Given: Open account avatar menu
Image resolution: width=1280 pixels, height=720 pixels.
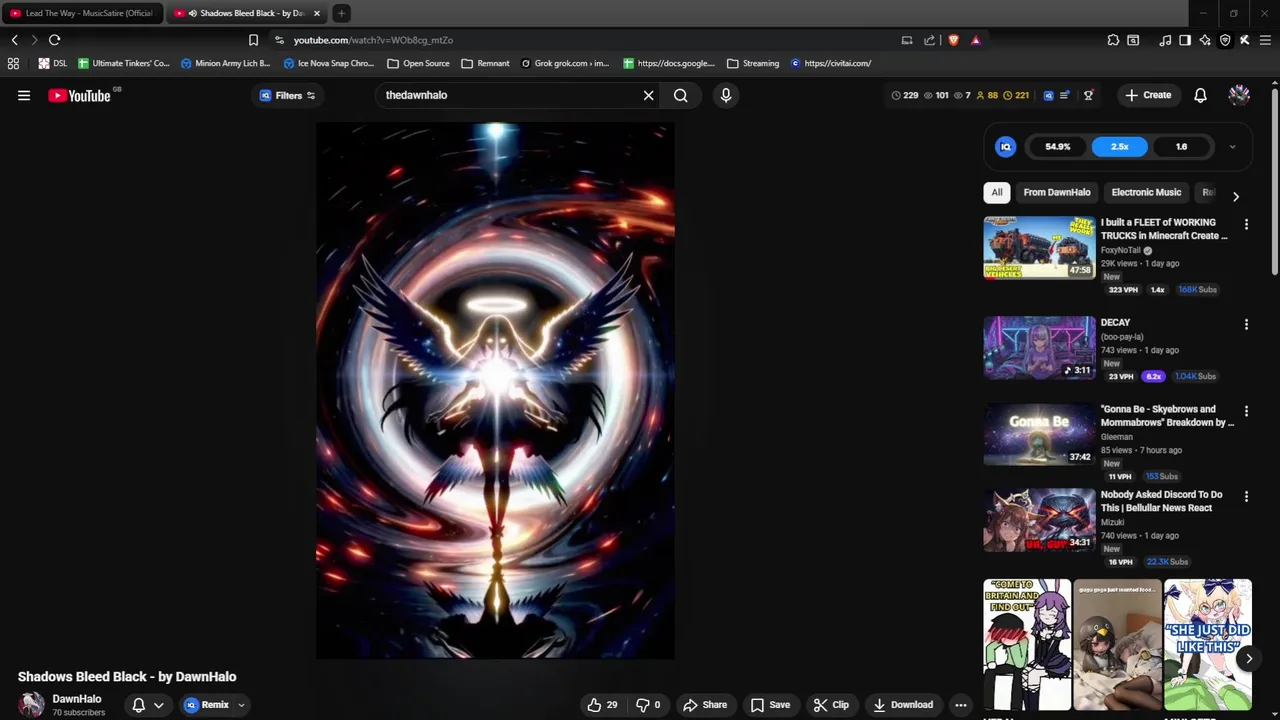Looking at the screenshot, I should tap(1239, 95).
